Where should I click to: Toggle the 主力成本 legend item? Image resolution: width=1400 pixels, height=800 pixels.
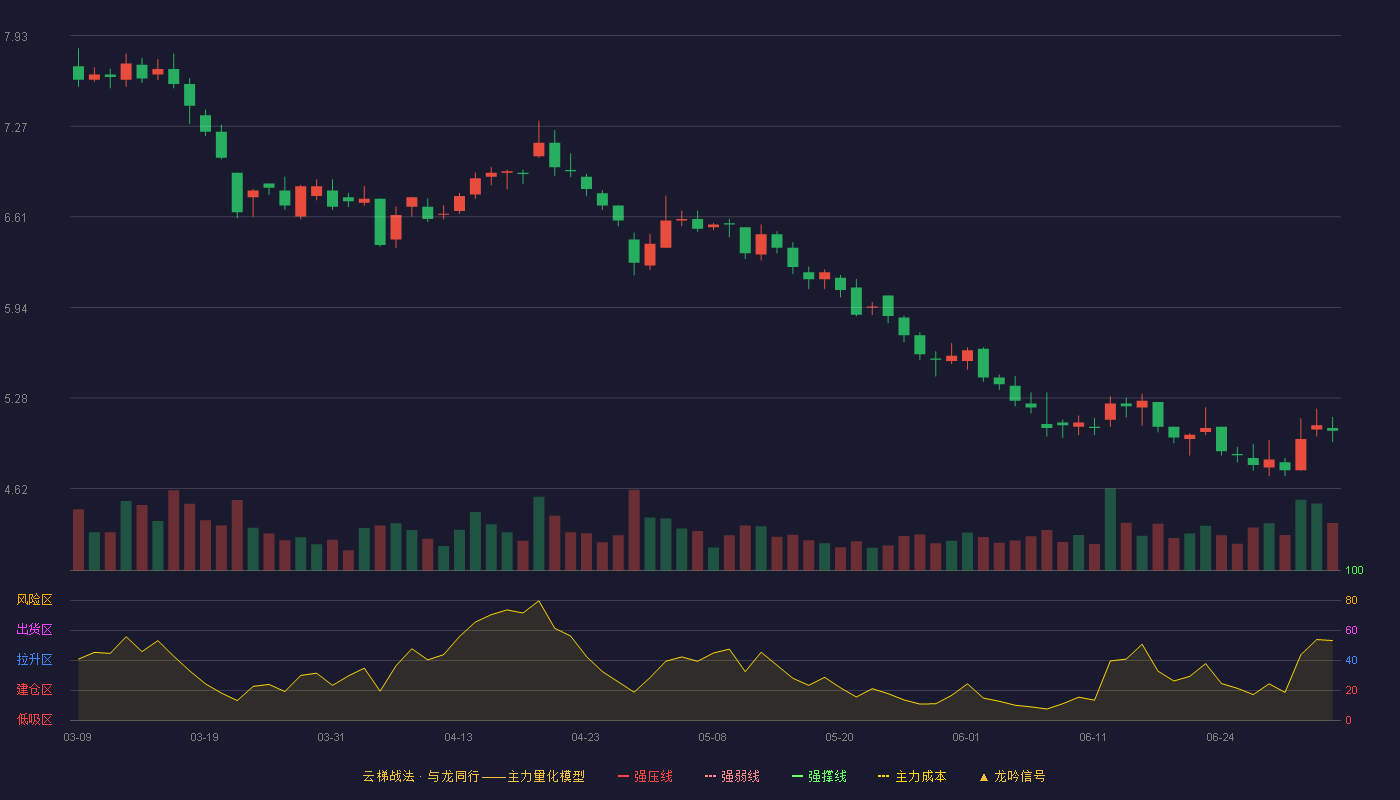point(912,776)
